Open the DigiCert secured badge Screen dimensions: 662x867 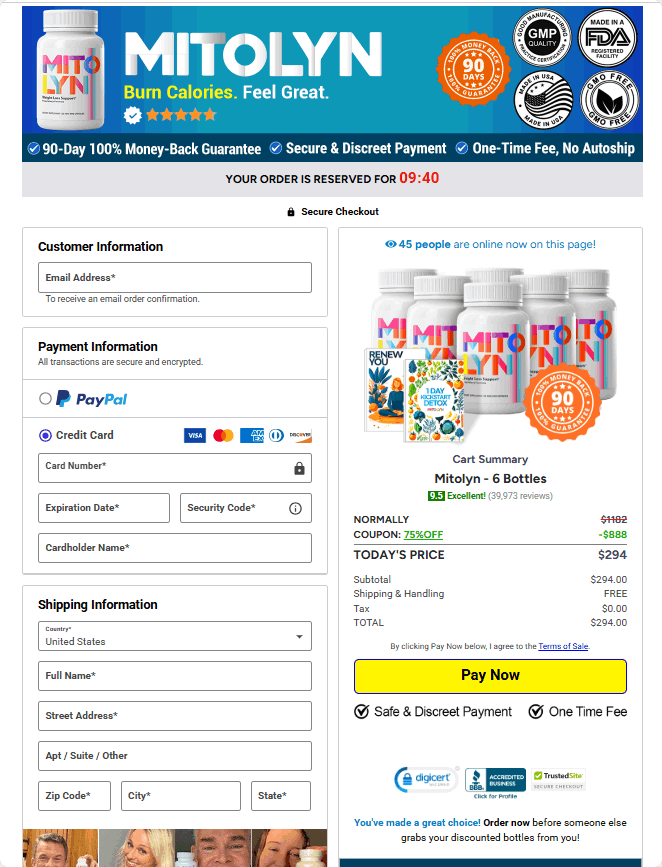(x=426, y=779)
